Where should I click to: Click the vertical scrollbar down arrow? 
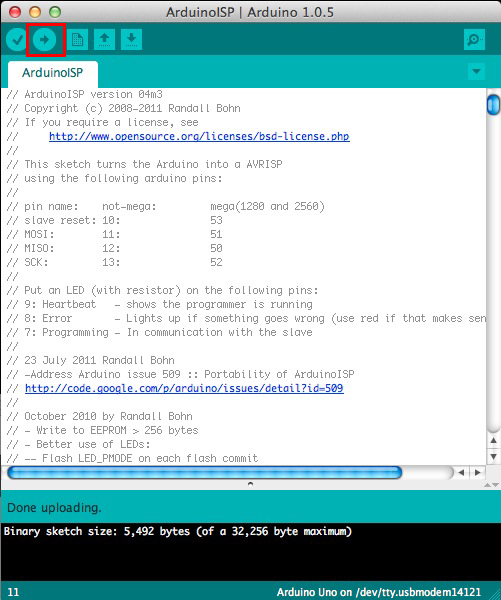point(493,456)
